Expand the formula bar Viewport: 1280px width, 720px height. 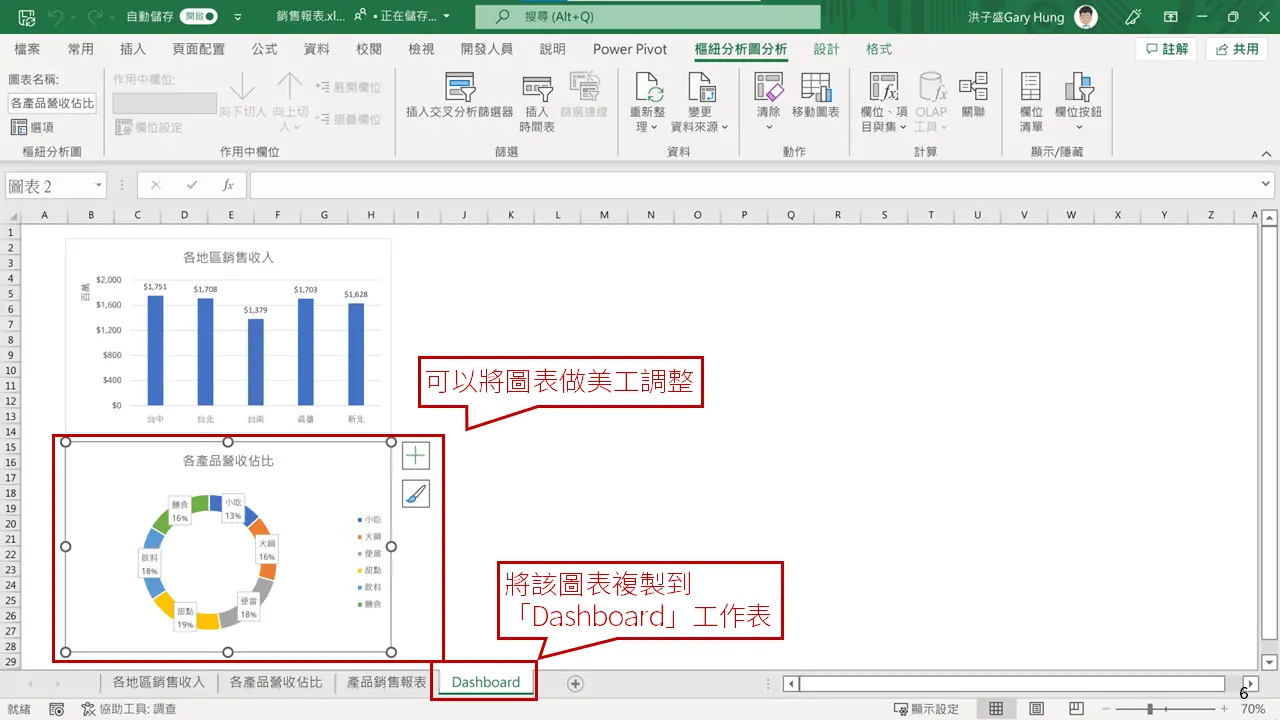[1267, 185]
